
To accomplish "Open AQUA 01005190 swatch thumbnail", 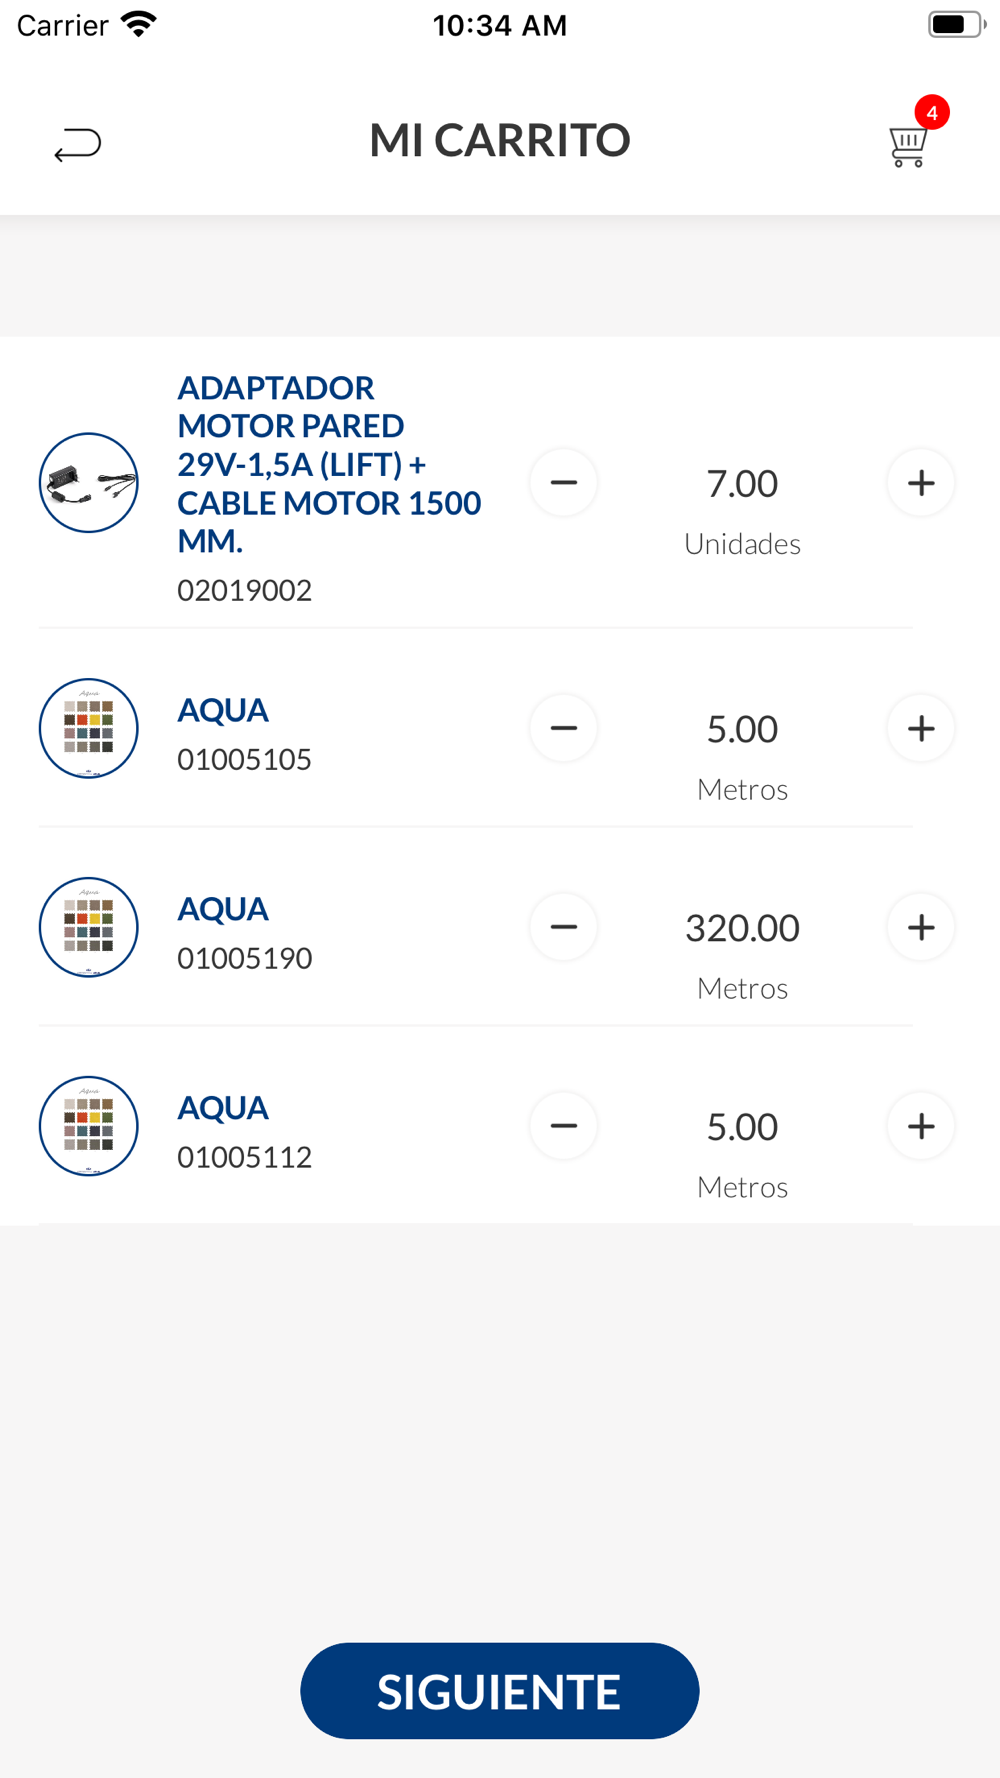I will tap(89, 927).
